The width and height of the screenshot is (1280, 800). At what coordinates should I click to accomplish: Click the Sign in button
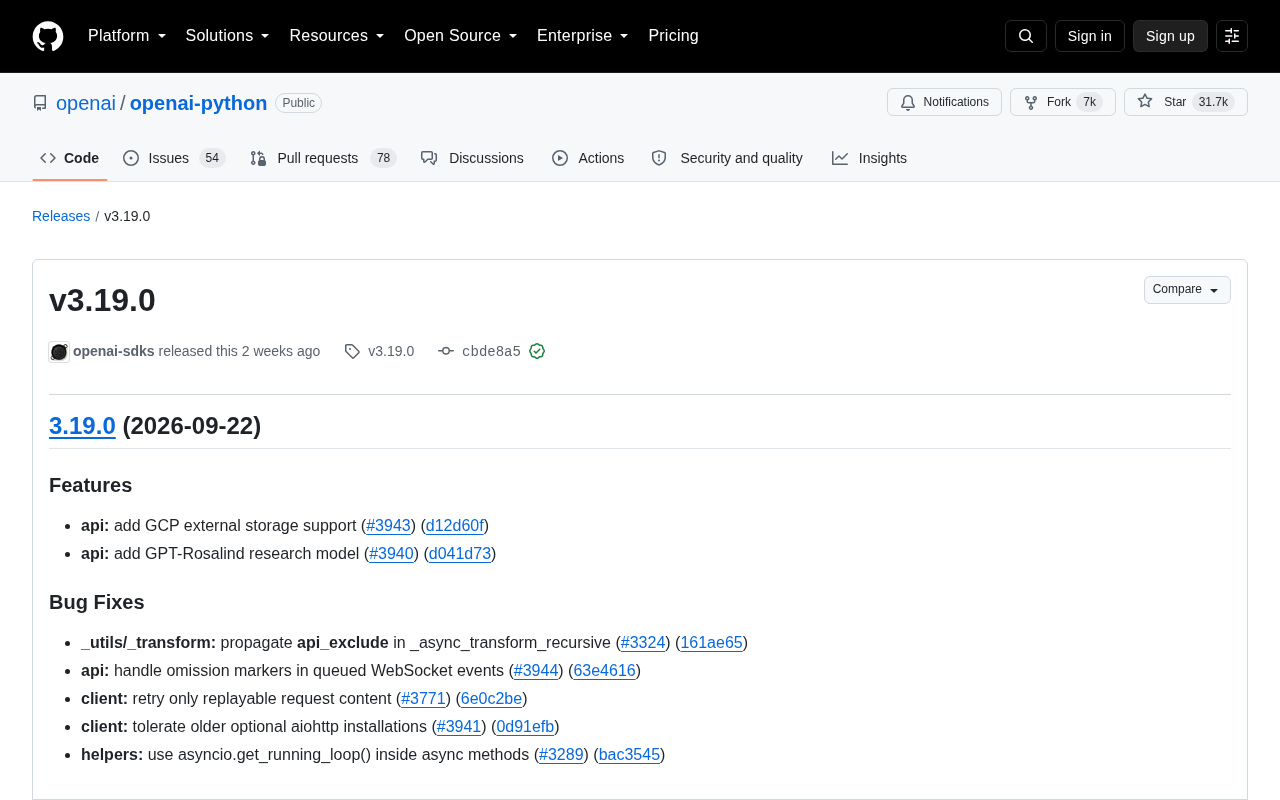click(1090, 36)
